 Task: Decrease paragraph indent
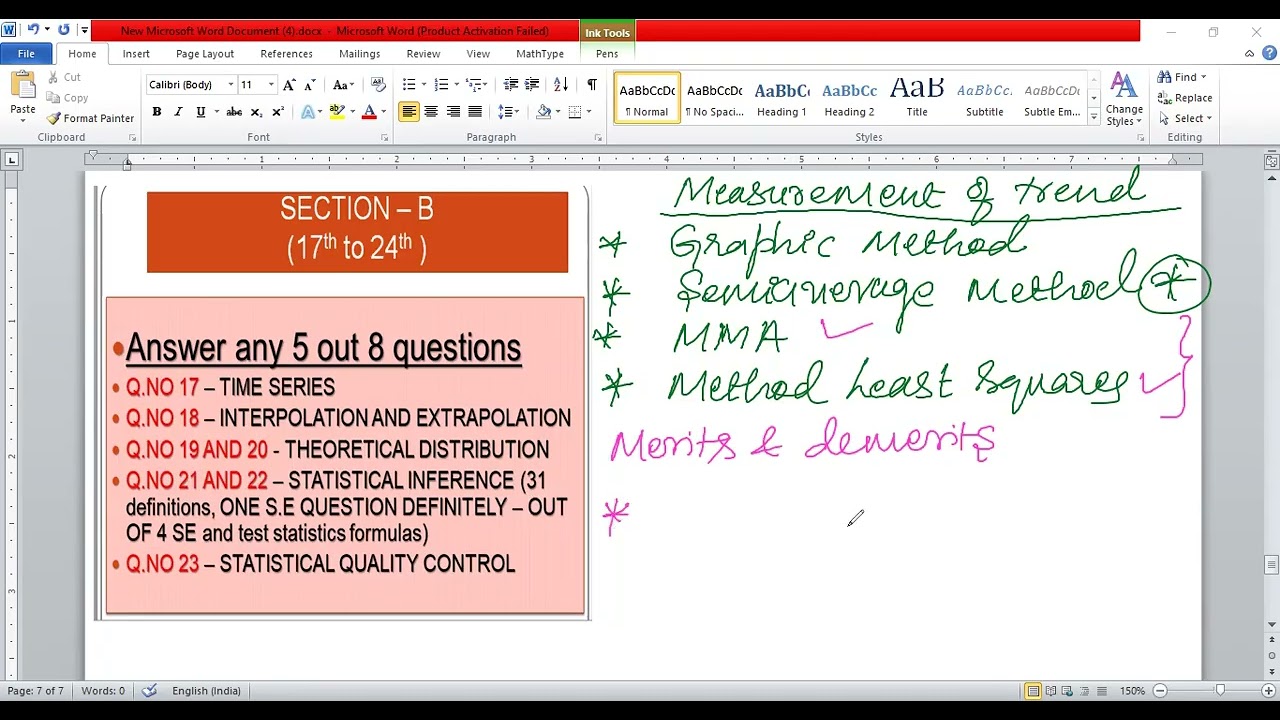point(511,85)
